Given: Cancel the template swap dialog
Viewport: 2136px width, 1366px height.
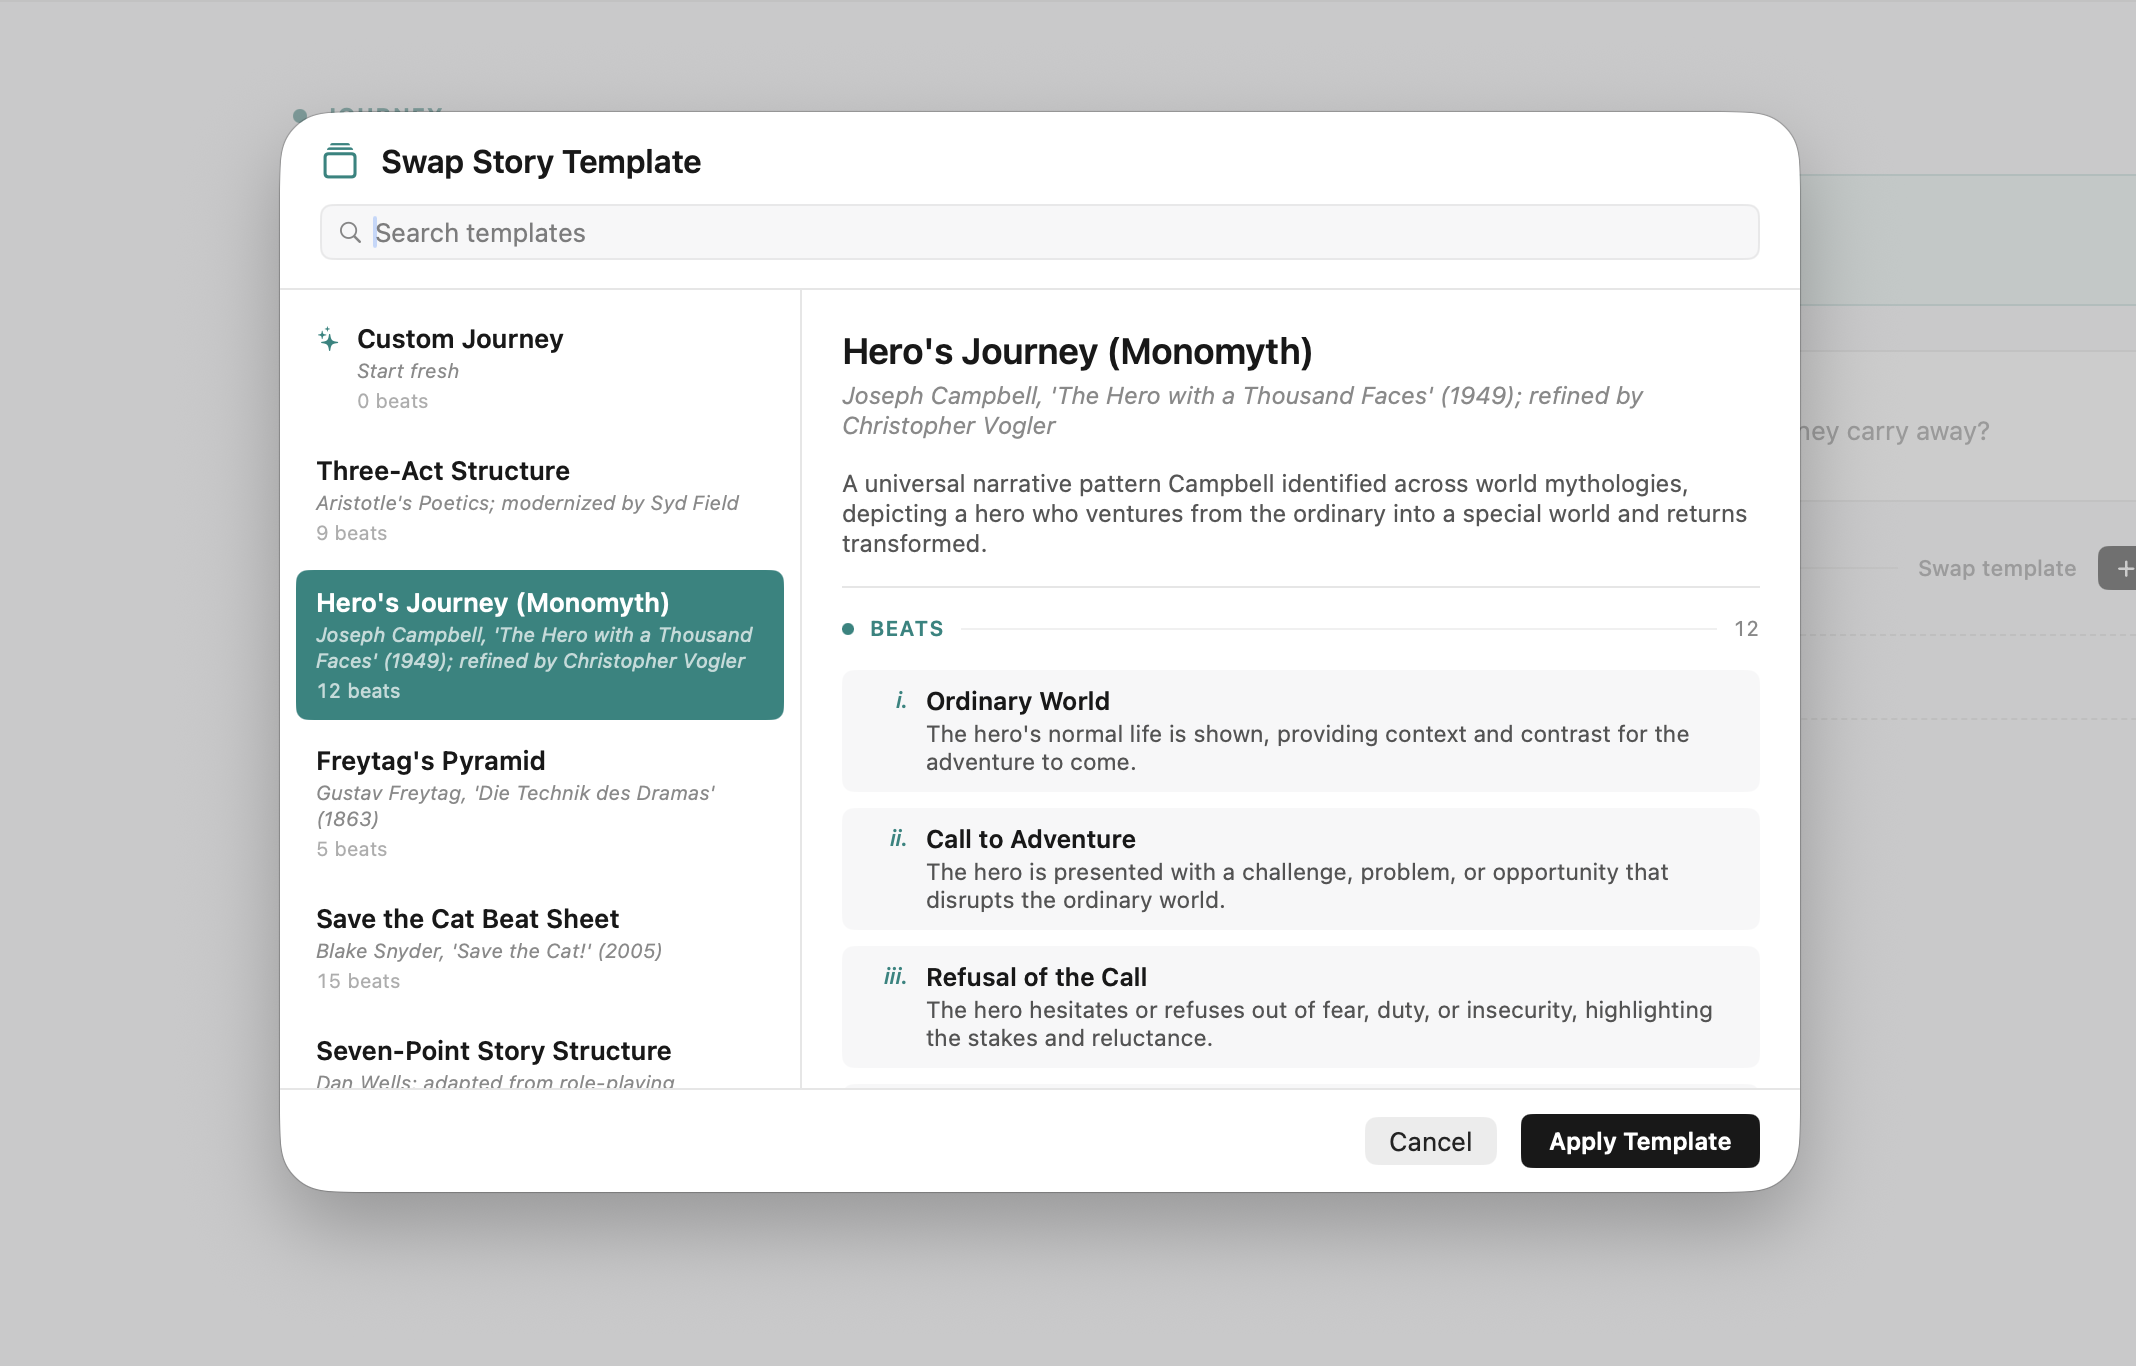Looking at the screenshot, I should (1430, 1141).
